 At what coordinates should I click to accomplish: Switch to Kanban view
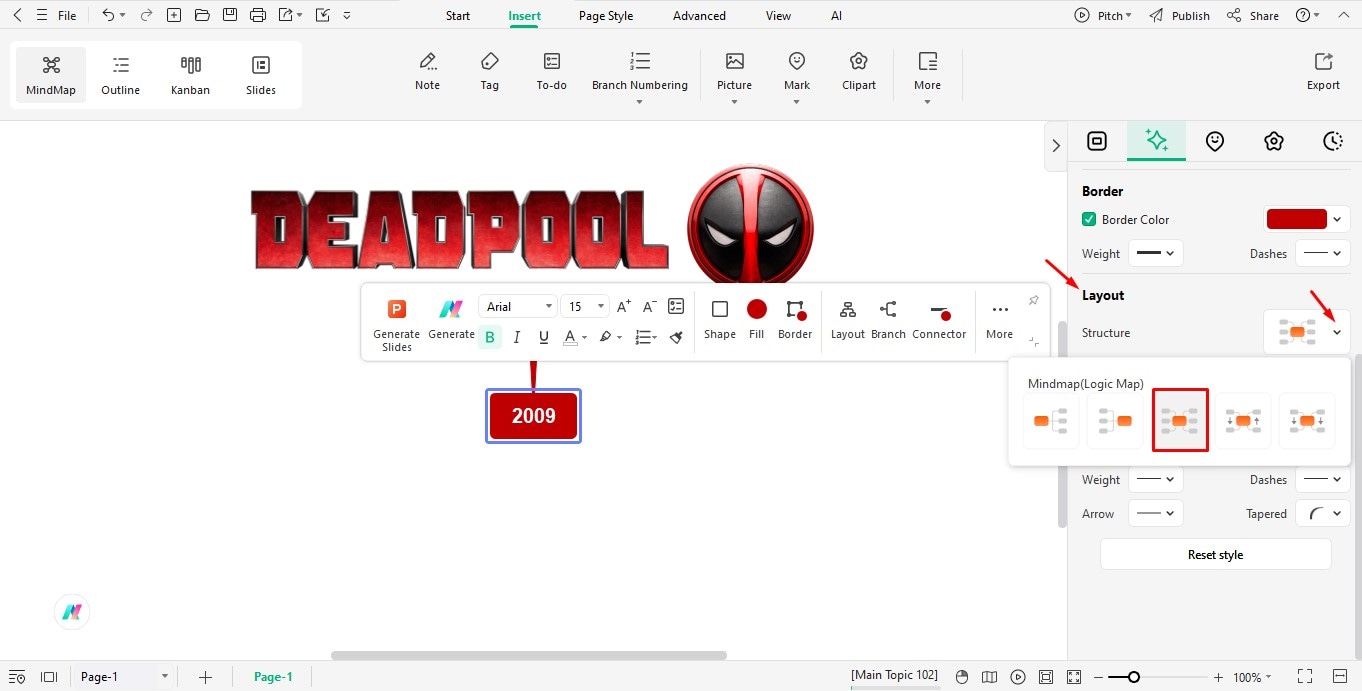click(x=190, y=75)
